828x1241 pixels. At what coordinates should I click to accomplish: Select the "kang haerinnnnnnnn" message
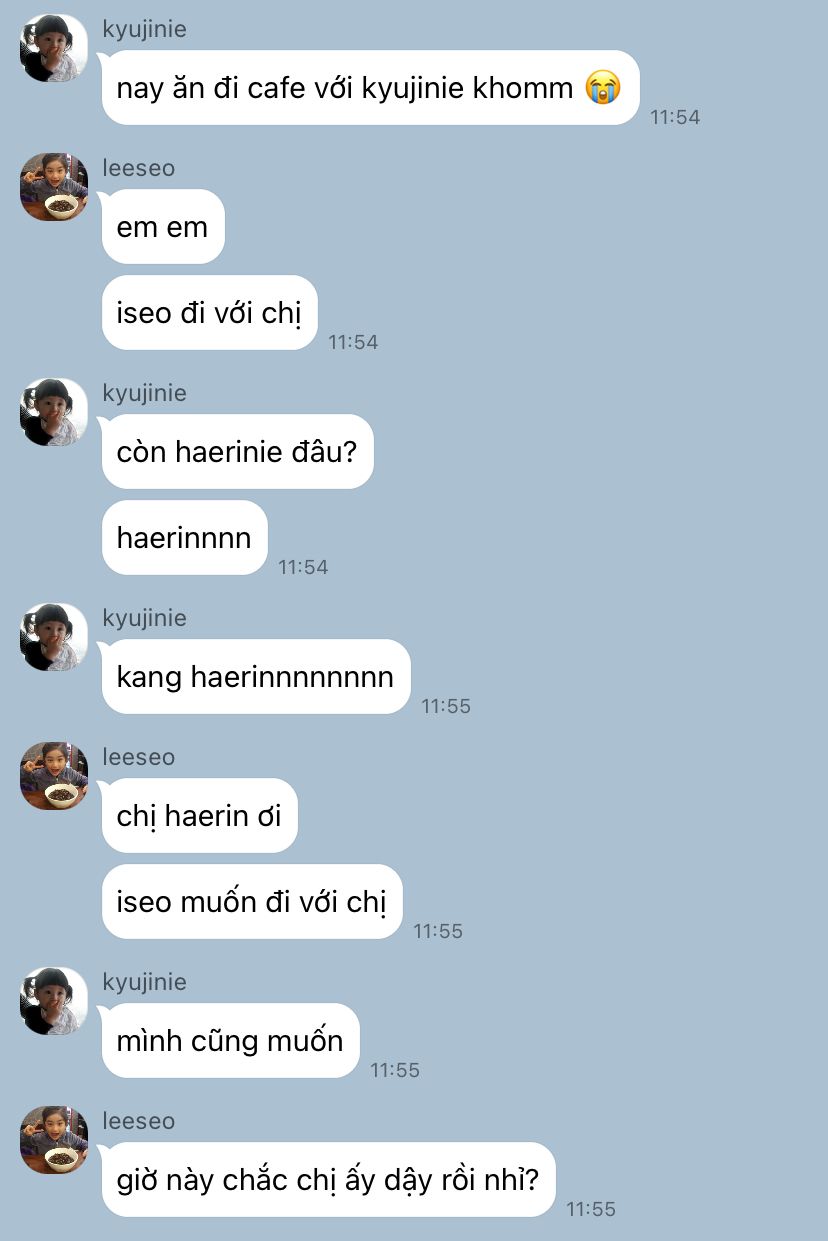[x=256, y=677]
